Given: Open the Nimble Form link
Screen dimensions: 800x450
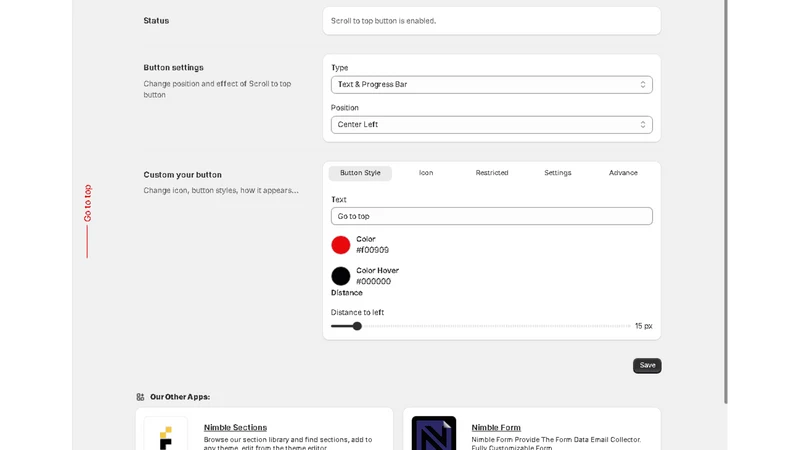Looking at the screenshot, I should pos(496,428).
